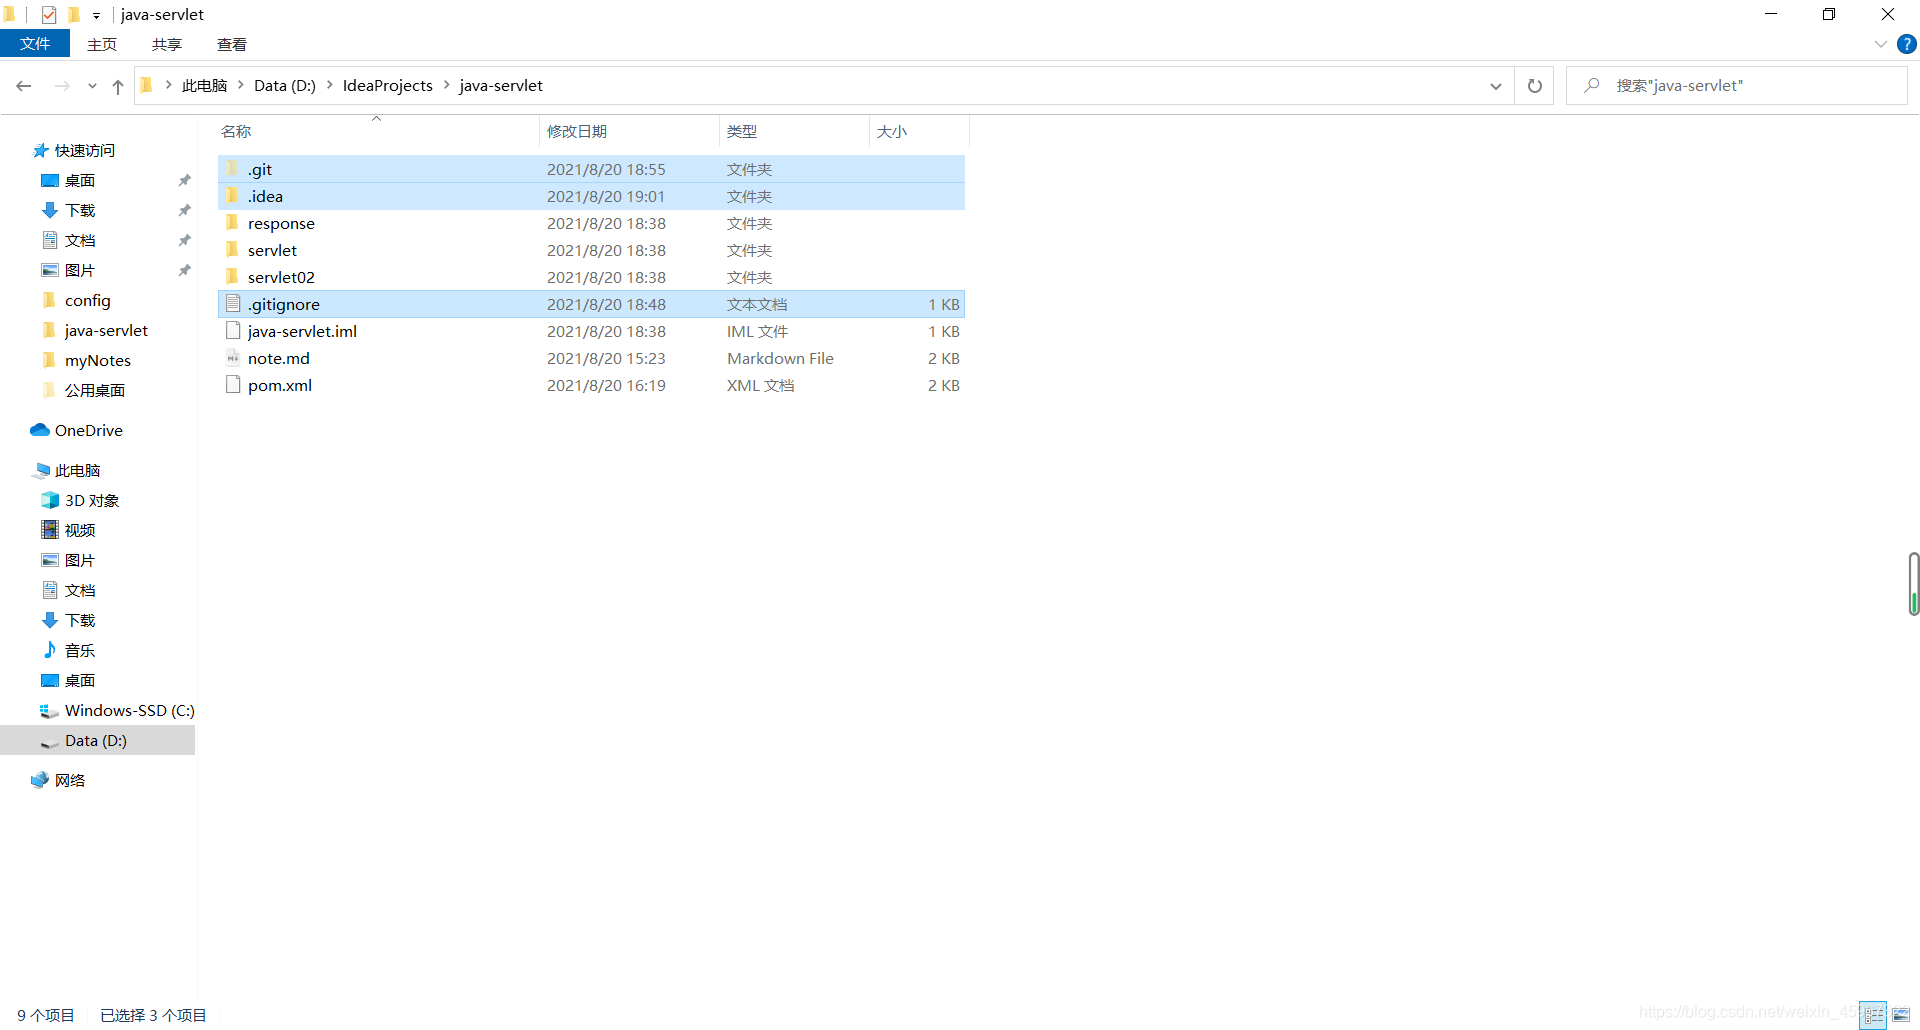This screenshot has height=1030, width=1920.
Task: Click the forward navigation arrow
Action: point(62,86)
